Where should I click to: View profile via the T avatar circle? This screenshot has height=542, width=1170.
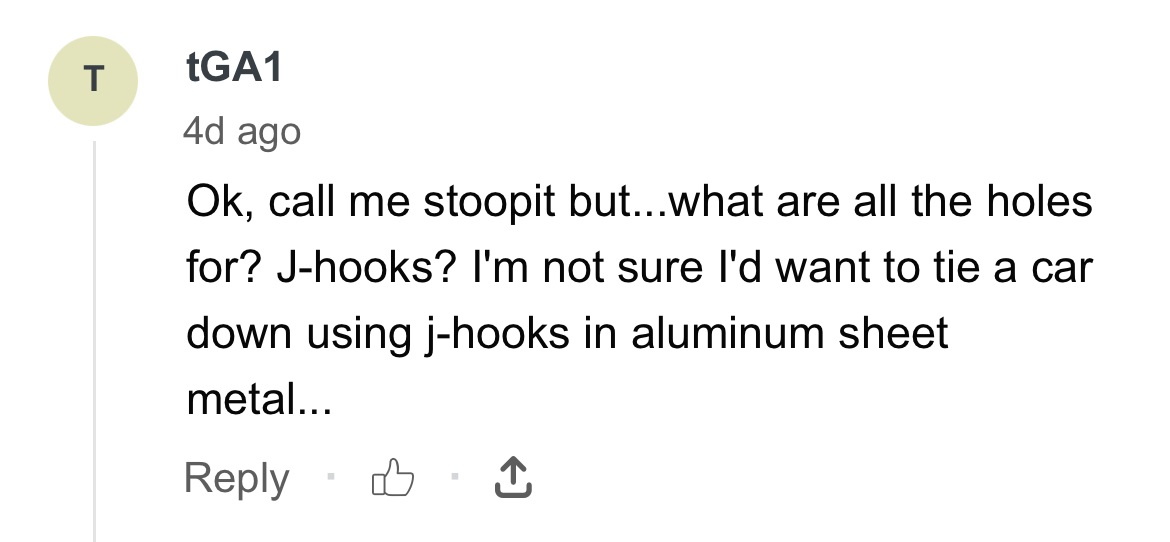tap(93, 82)
